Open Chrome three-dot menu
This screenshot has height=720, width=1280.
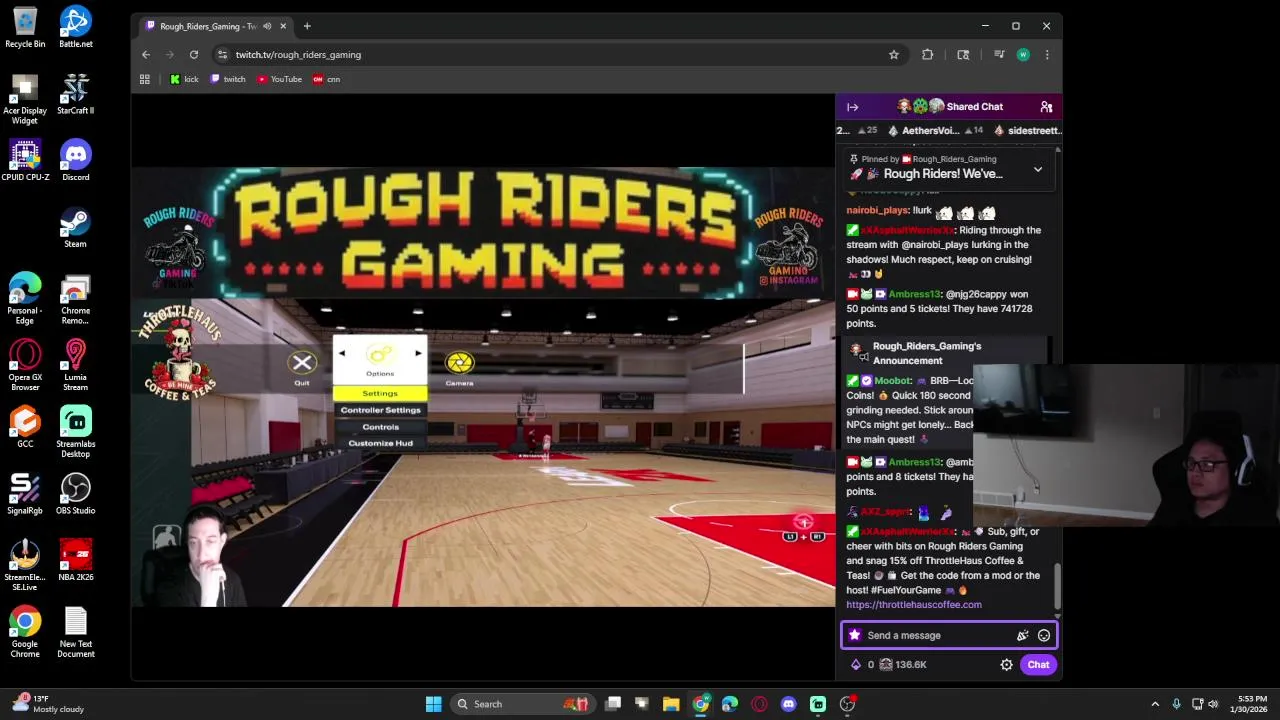pyautogui.click(x=1047, y=55)
